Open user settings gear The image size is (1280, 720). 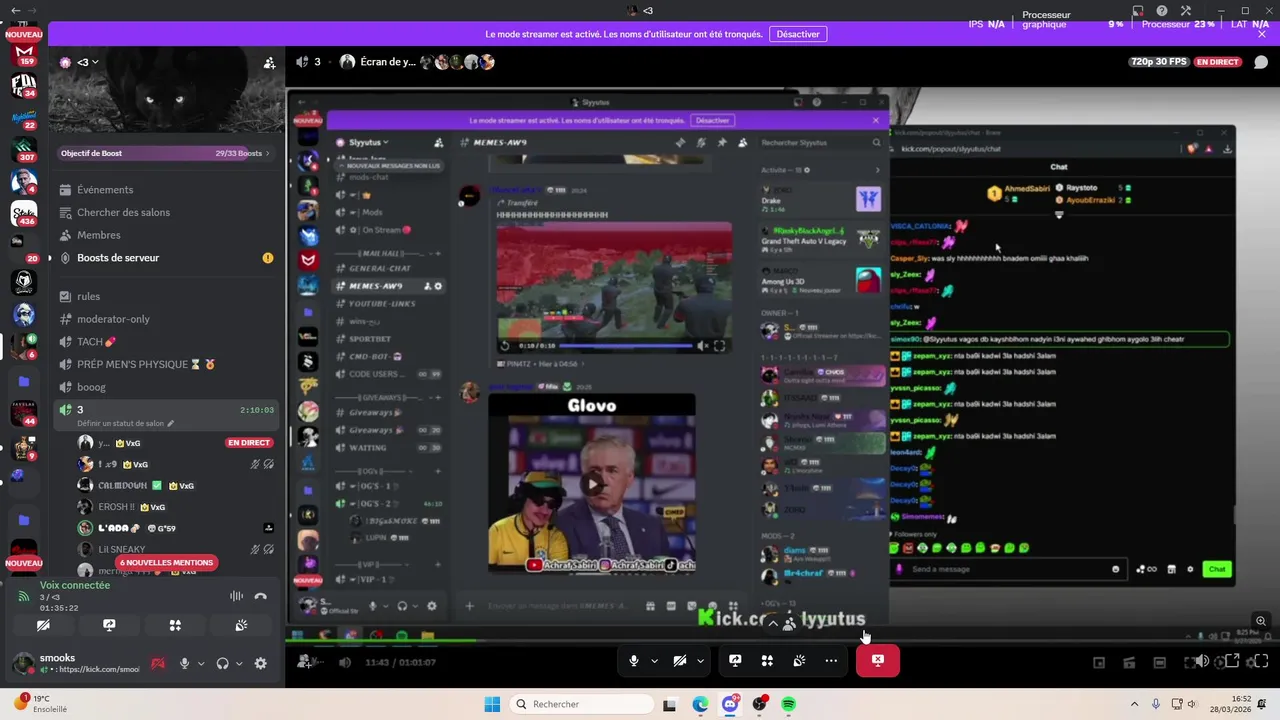261,663
